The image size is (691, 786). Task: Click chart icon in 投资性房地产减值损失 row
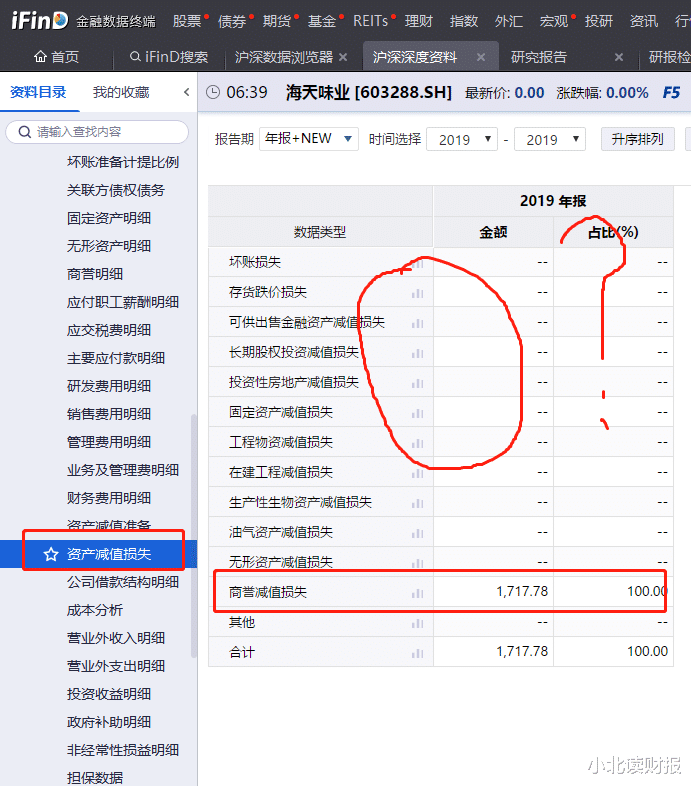point(418,383)
